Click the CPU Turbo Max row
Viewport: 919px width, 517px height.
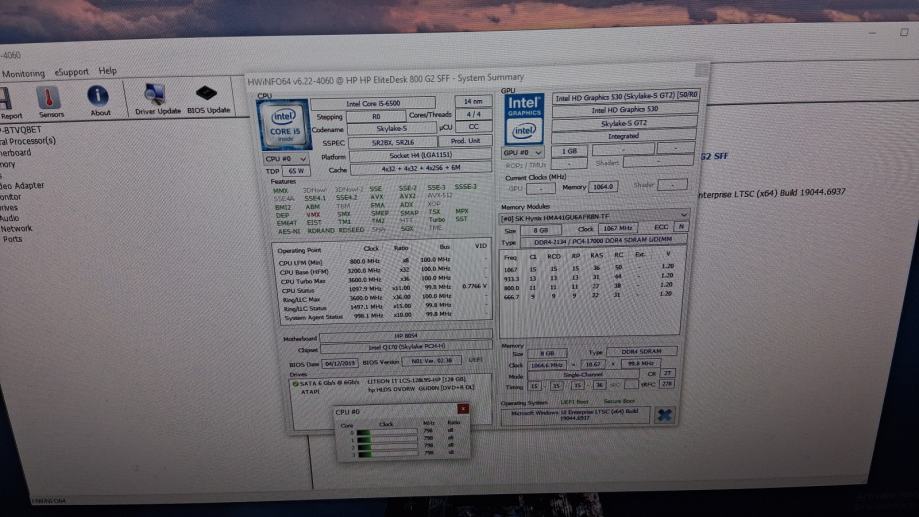[x=382, y=280]
